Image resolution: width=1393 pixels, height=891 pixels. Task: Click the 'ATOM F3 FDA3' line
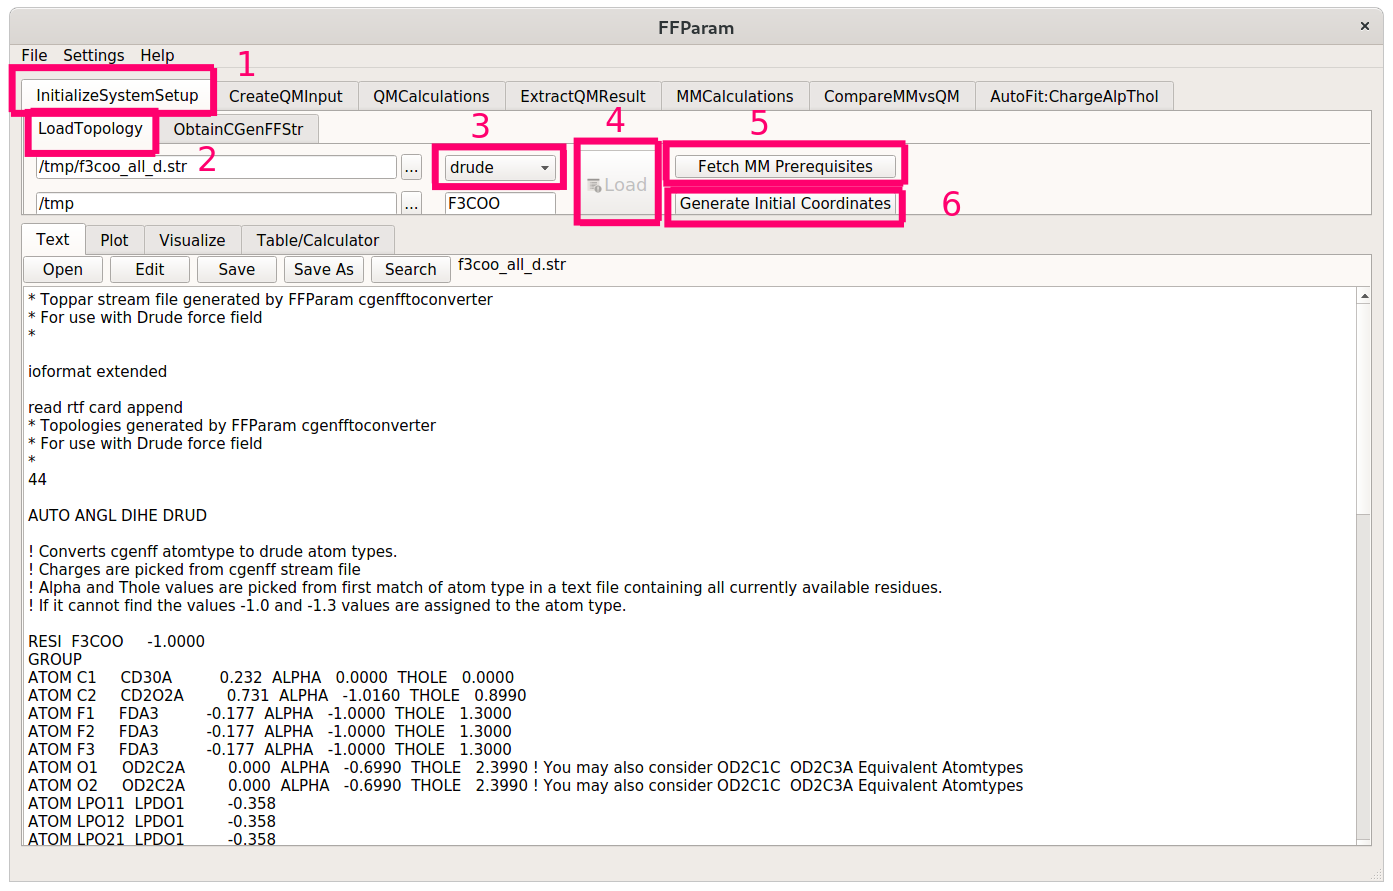(x=270, y=749)
